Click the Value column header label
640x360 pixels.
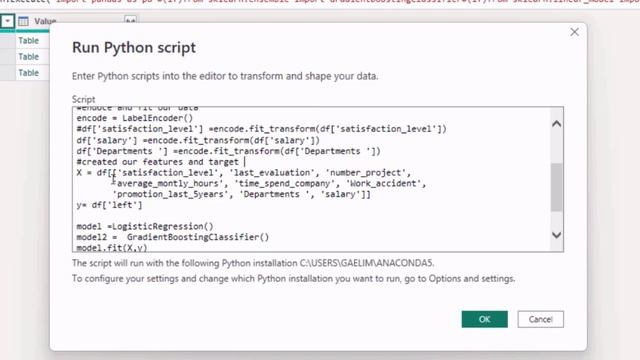45,21
